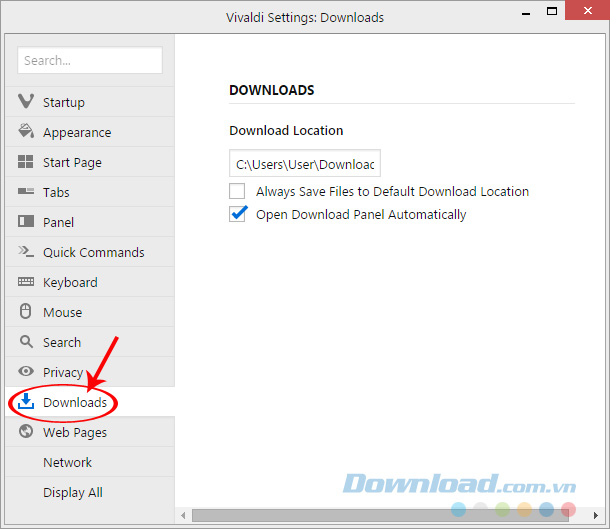Image resolution: width=610 pixels, height=529 pixels.
Task: Click the globe Web Pages icon
Action: click(26, 431)
